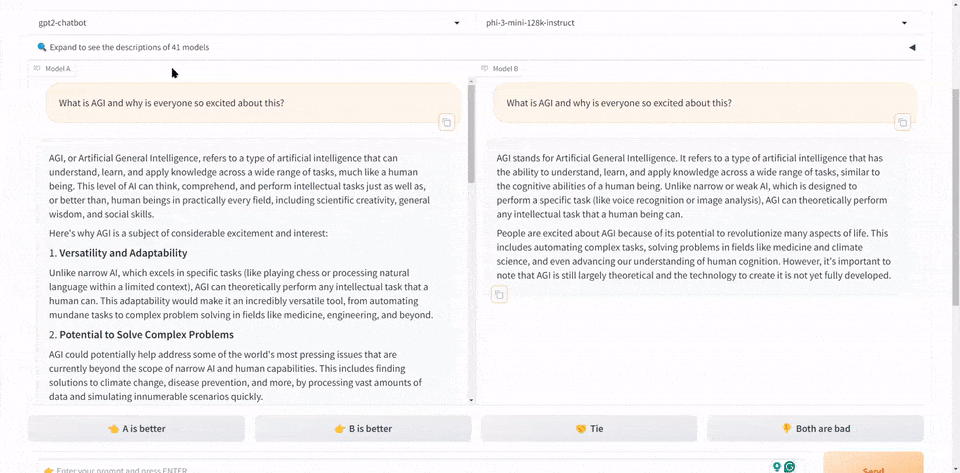Click Model A panel scrollbar thumb
The image size is (960, 473).
click(x=471, y=133)
